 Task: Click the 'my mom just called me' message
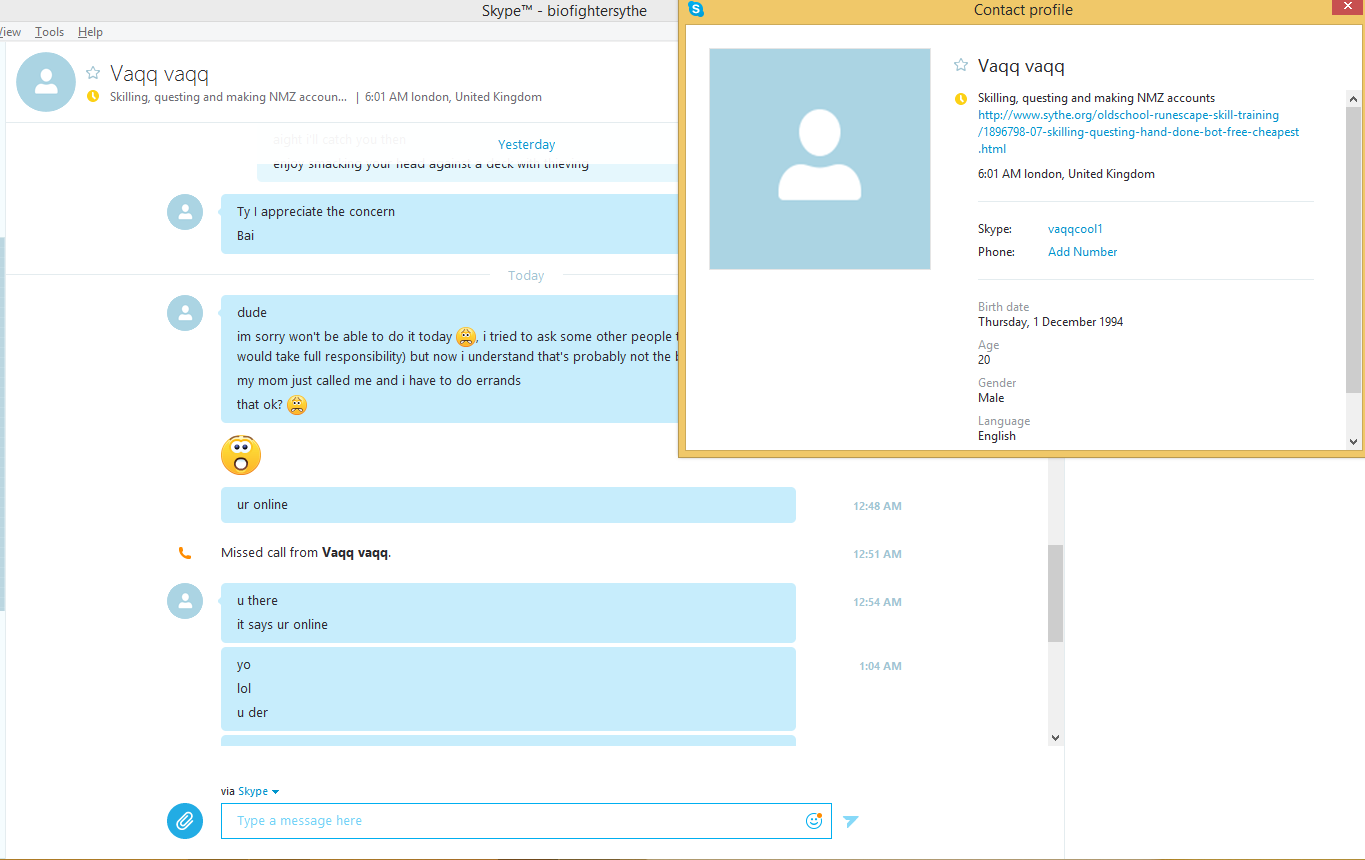379,381
